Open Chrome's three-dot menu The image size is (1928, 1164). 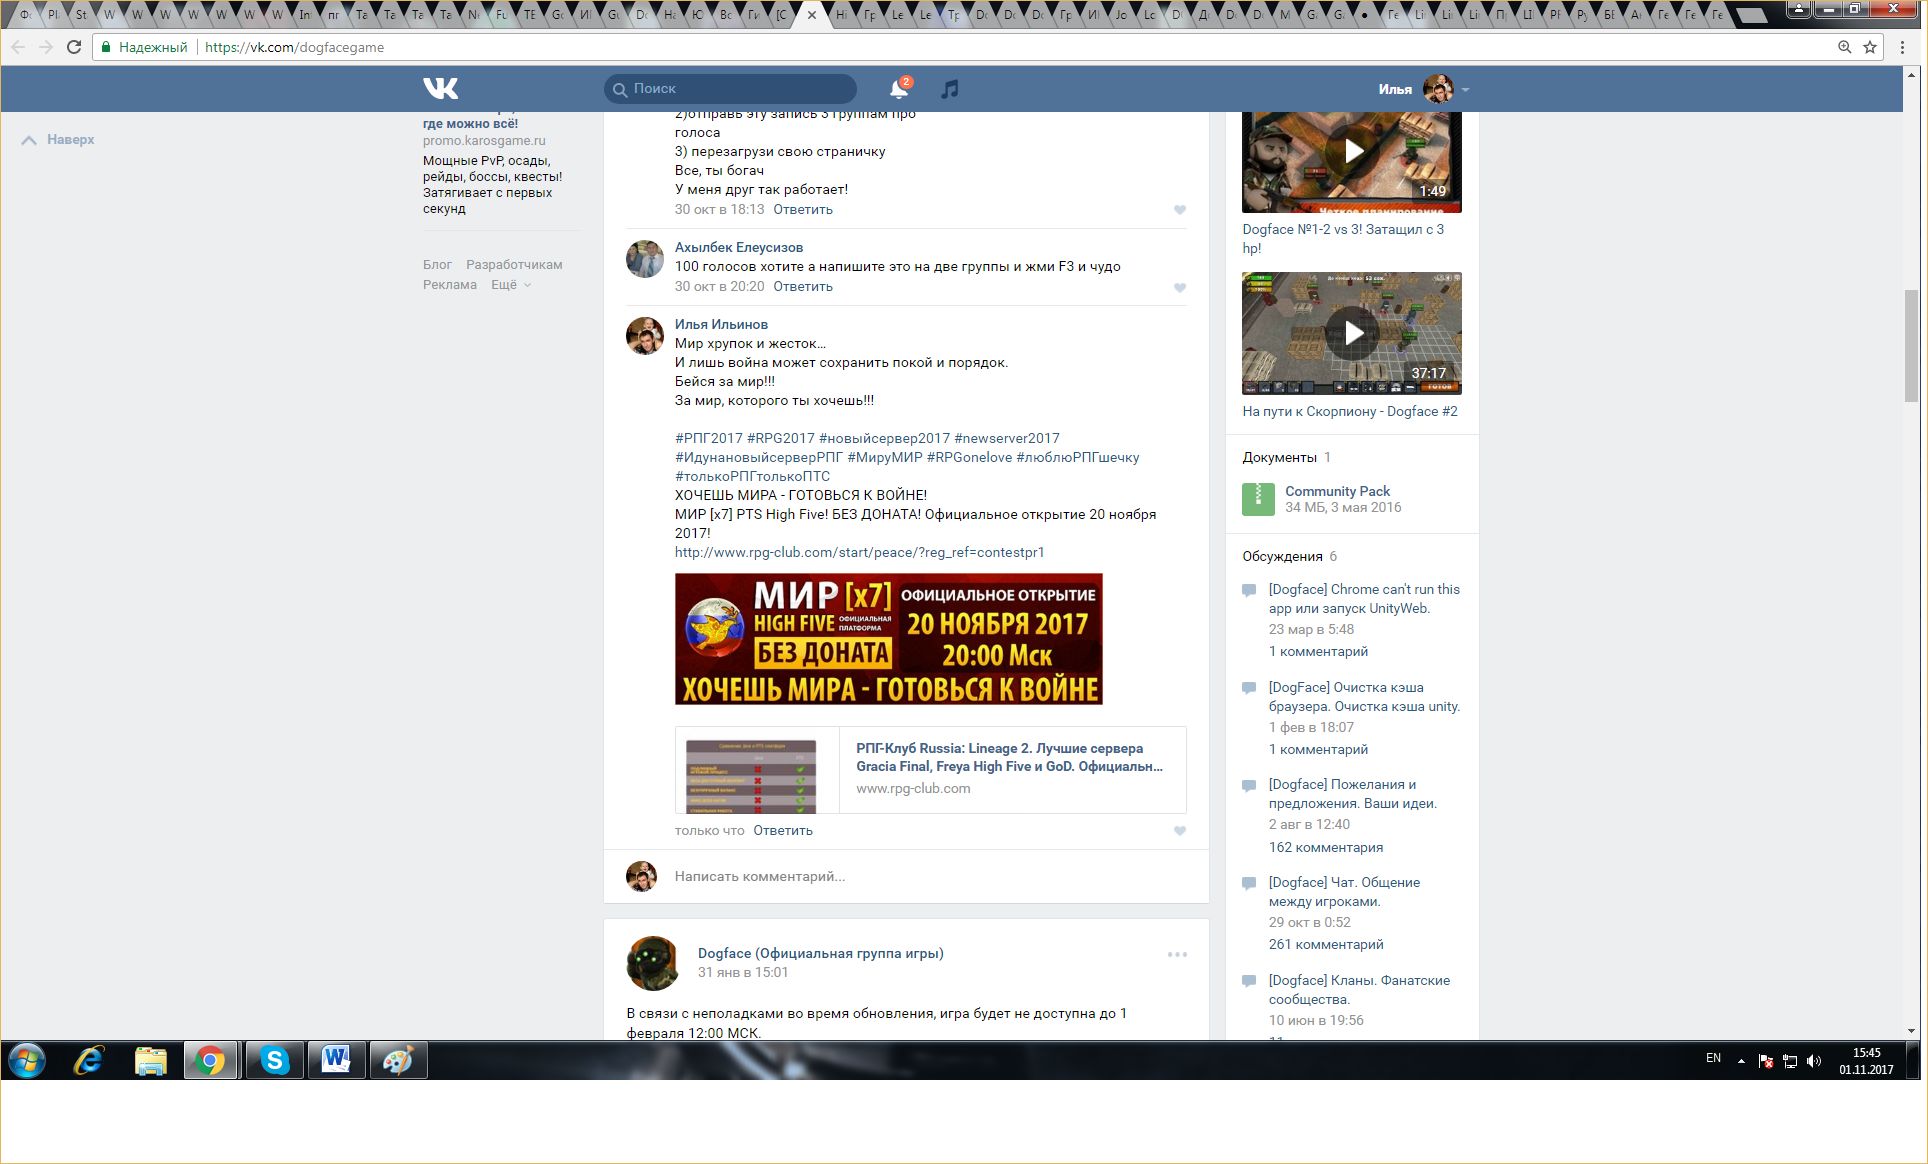pyautogui.click(x=1902, y=47)
